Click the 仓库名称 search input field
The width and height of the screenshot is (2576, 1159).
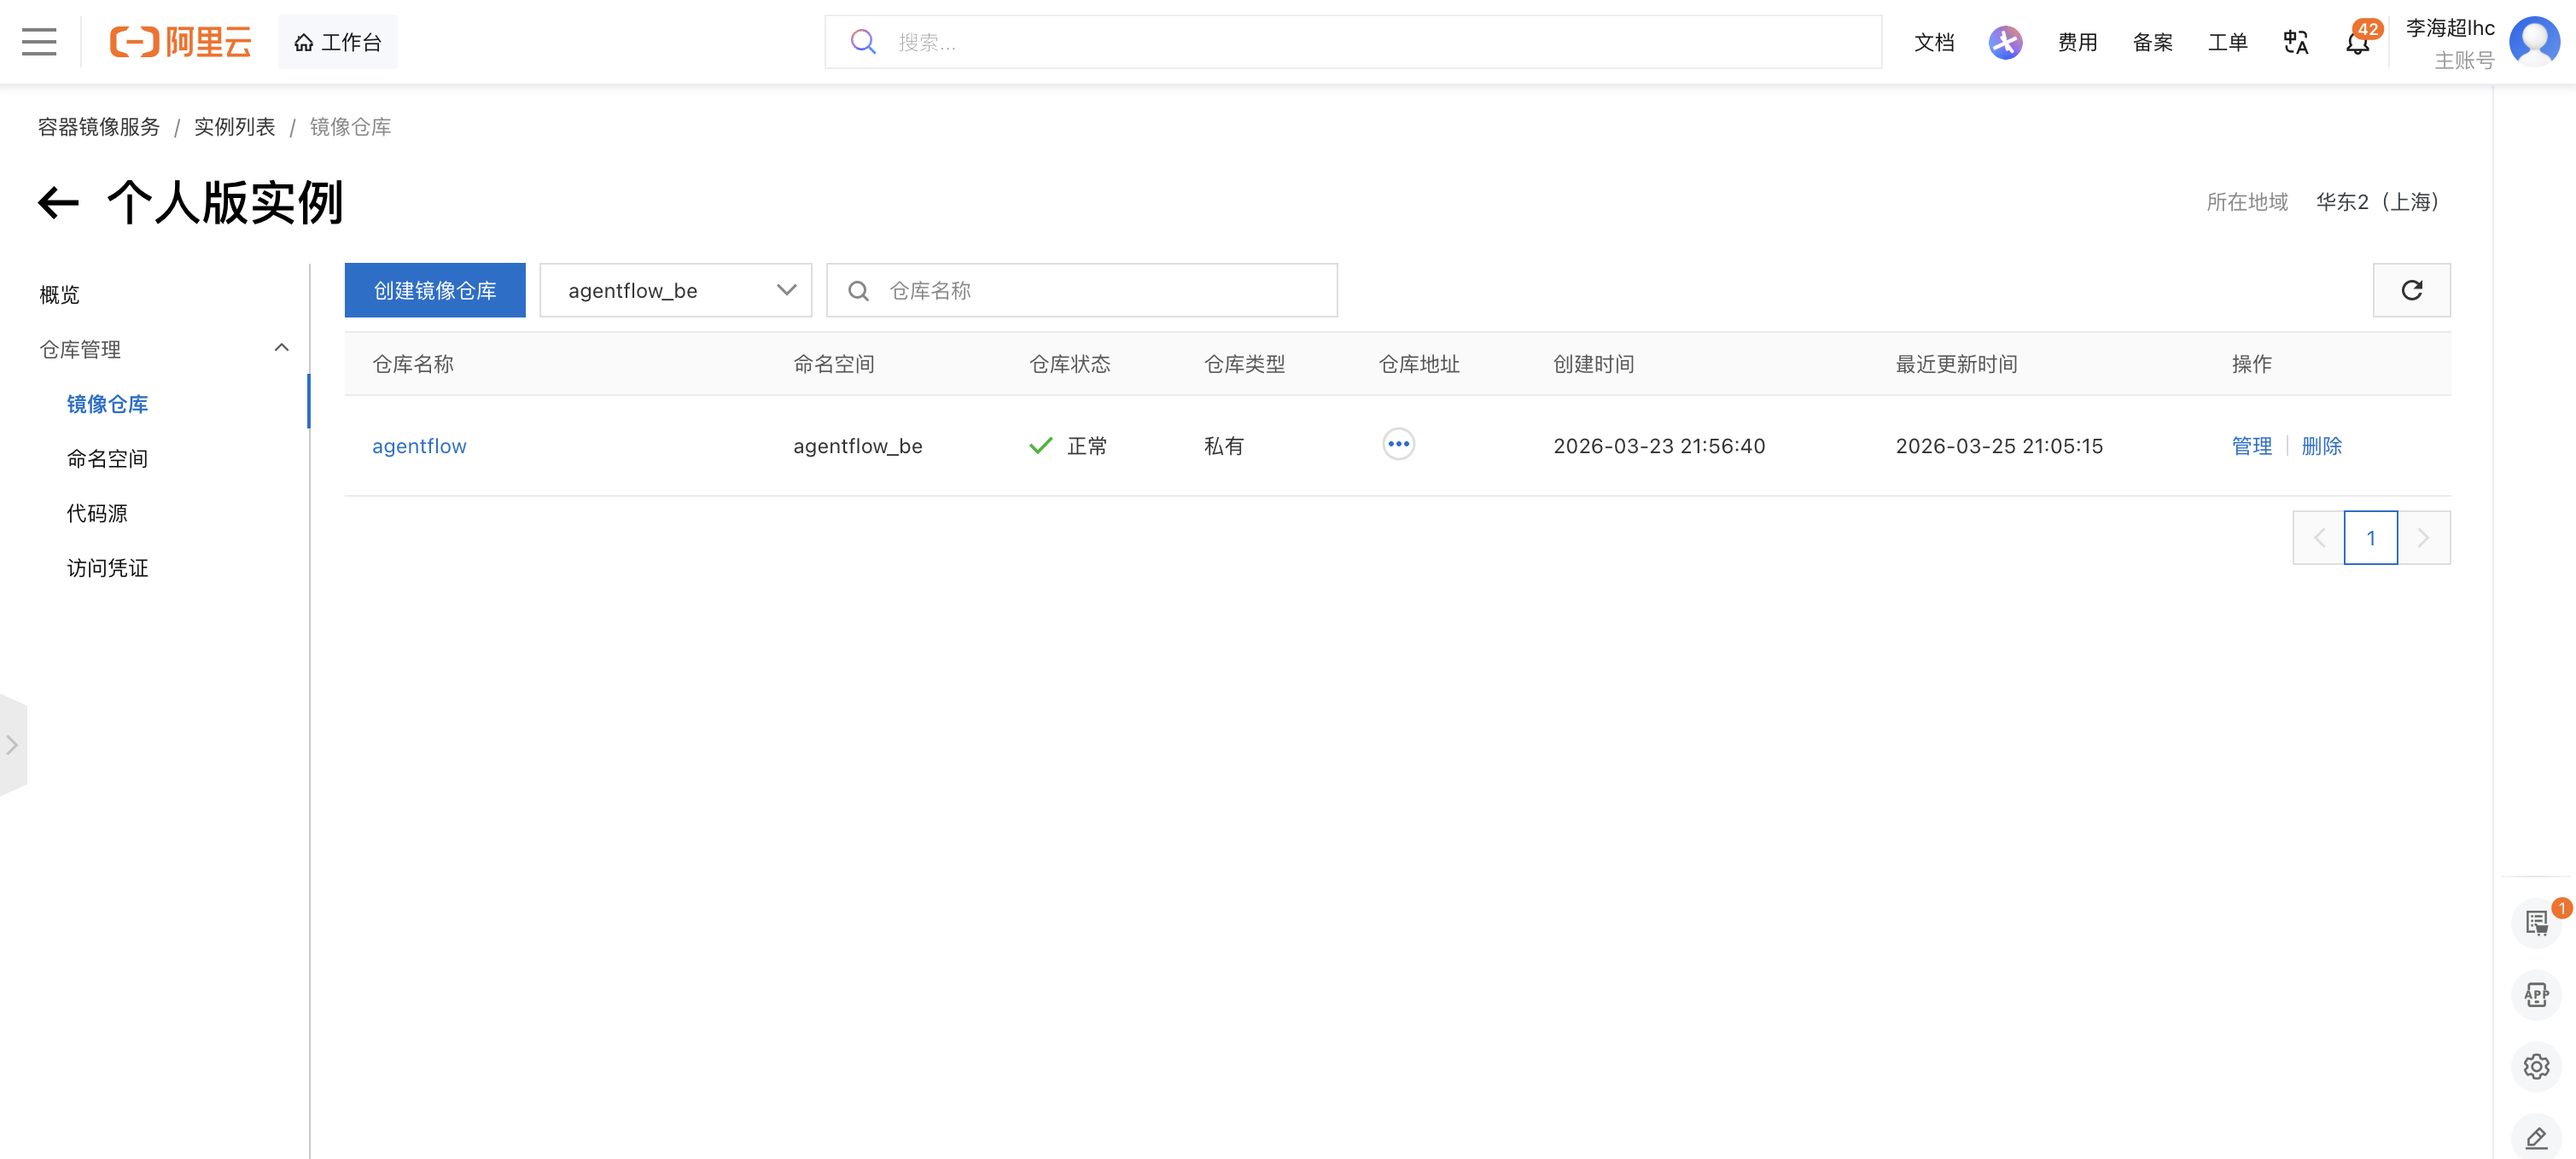[x=1080, y=290]
